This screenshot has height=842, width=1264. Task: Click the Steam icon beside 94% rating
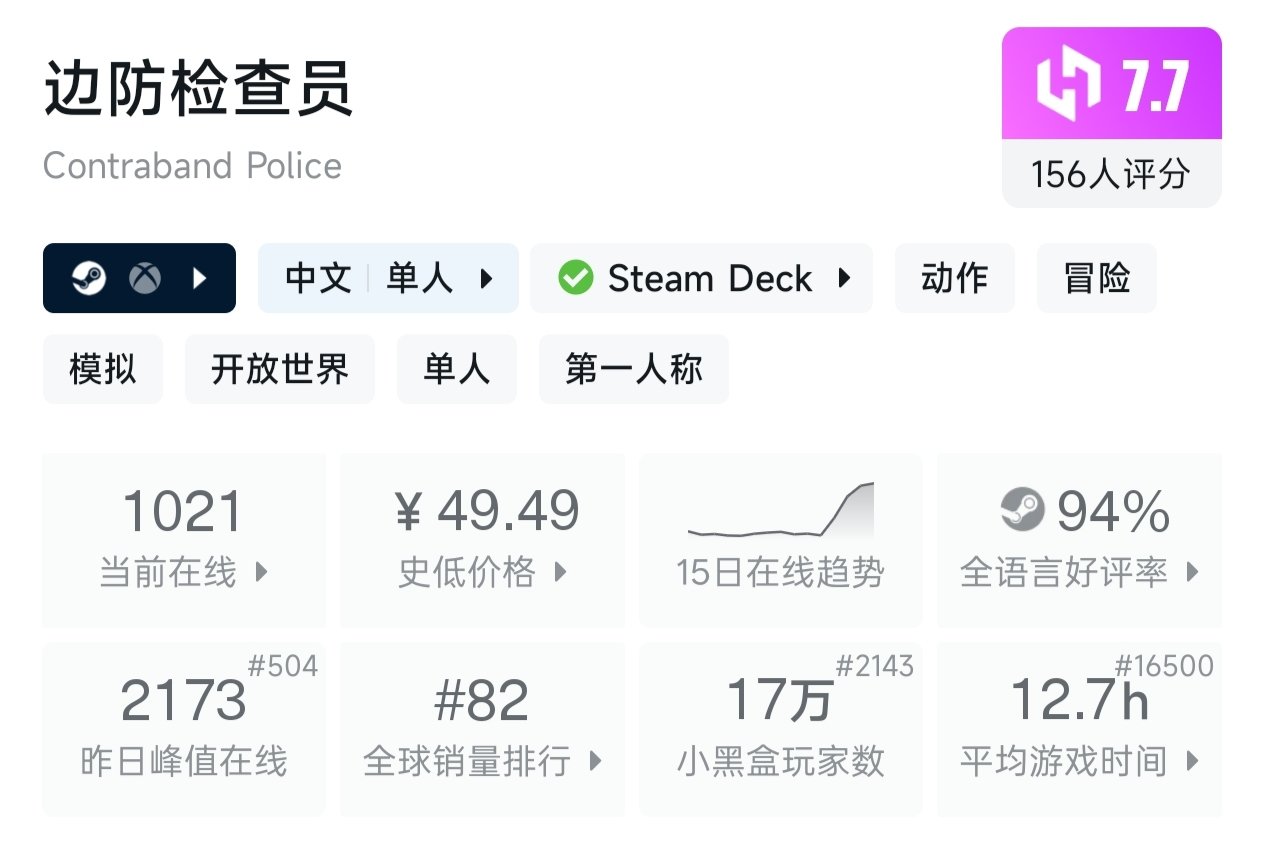1022,510
